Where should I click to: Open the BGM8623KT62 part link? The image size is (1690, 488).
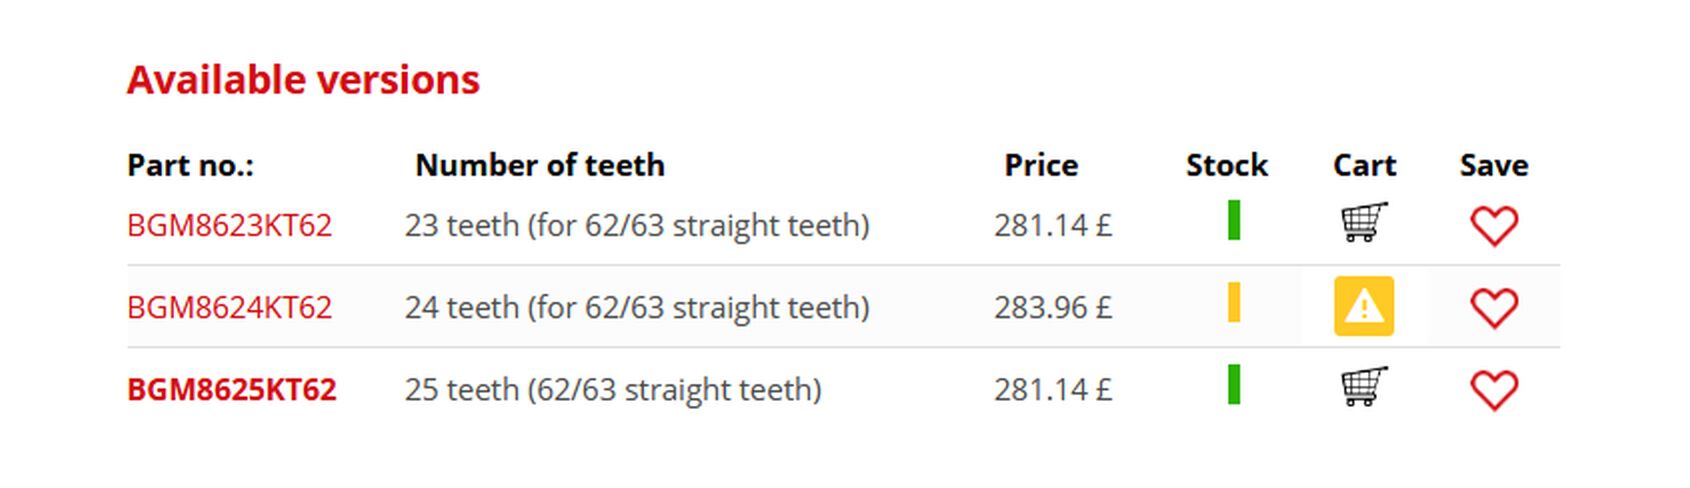tap(229, 225)
